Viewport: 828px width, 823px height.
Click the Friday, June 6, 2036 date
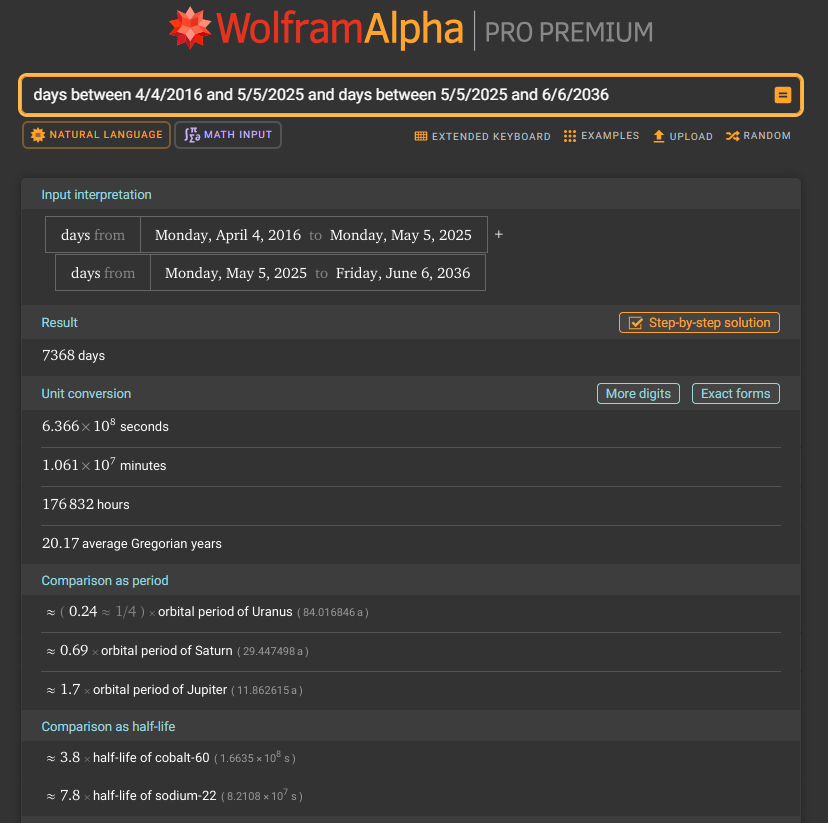(403, 273)
